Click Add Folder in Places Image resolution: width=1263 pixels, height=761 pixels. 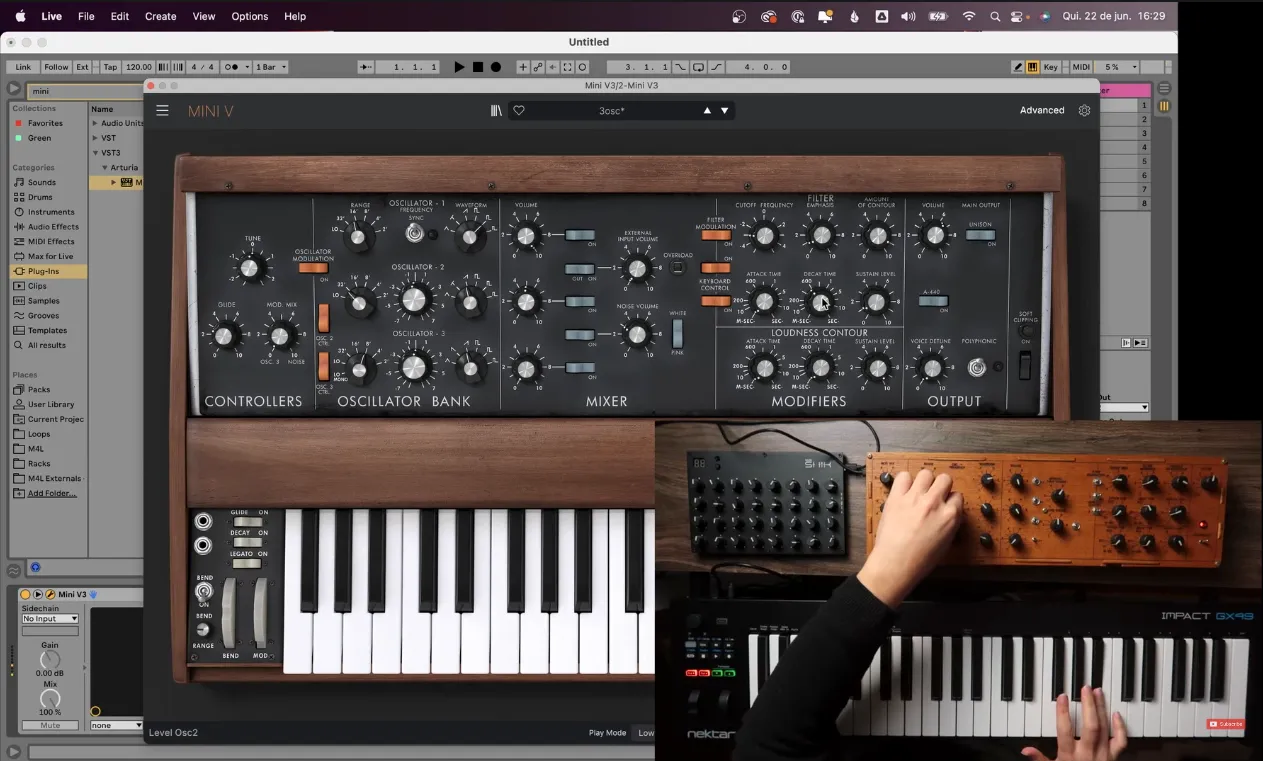coord(51,493)
